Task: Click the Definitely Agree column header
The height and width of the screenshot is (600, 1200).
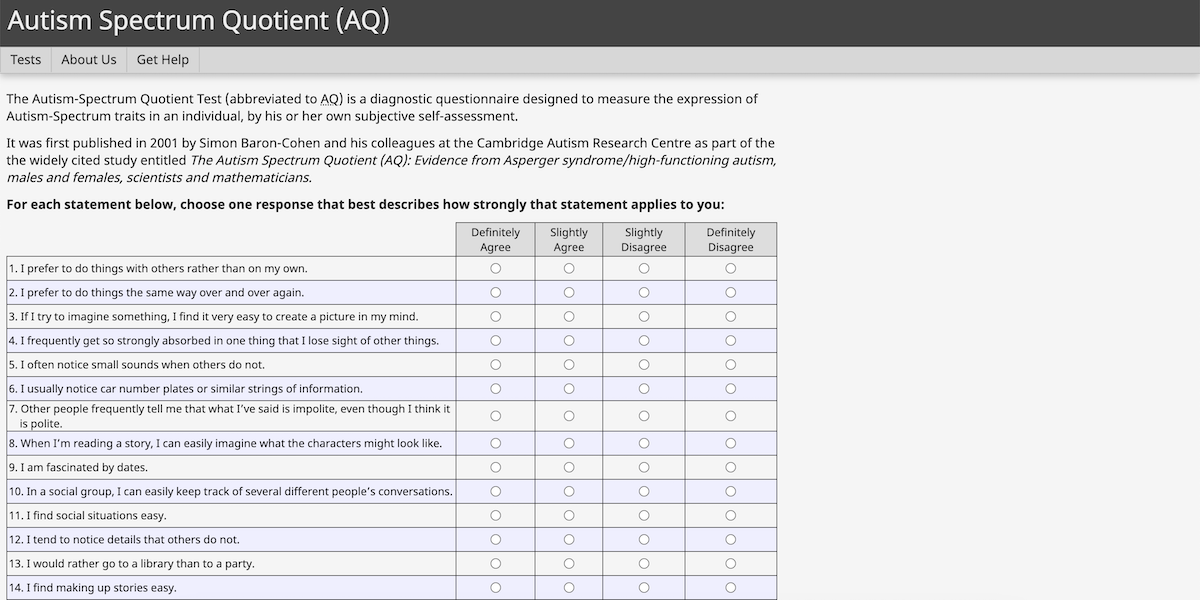Action: tap(495, 239)
